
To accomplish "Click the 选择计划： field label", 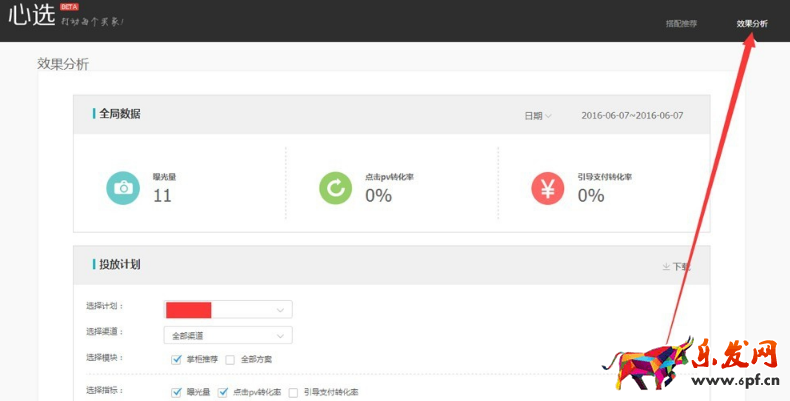I will pyautogui.click(x=105, y=306).
